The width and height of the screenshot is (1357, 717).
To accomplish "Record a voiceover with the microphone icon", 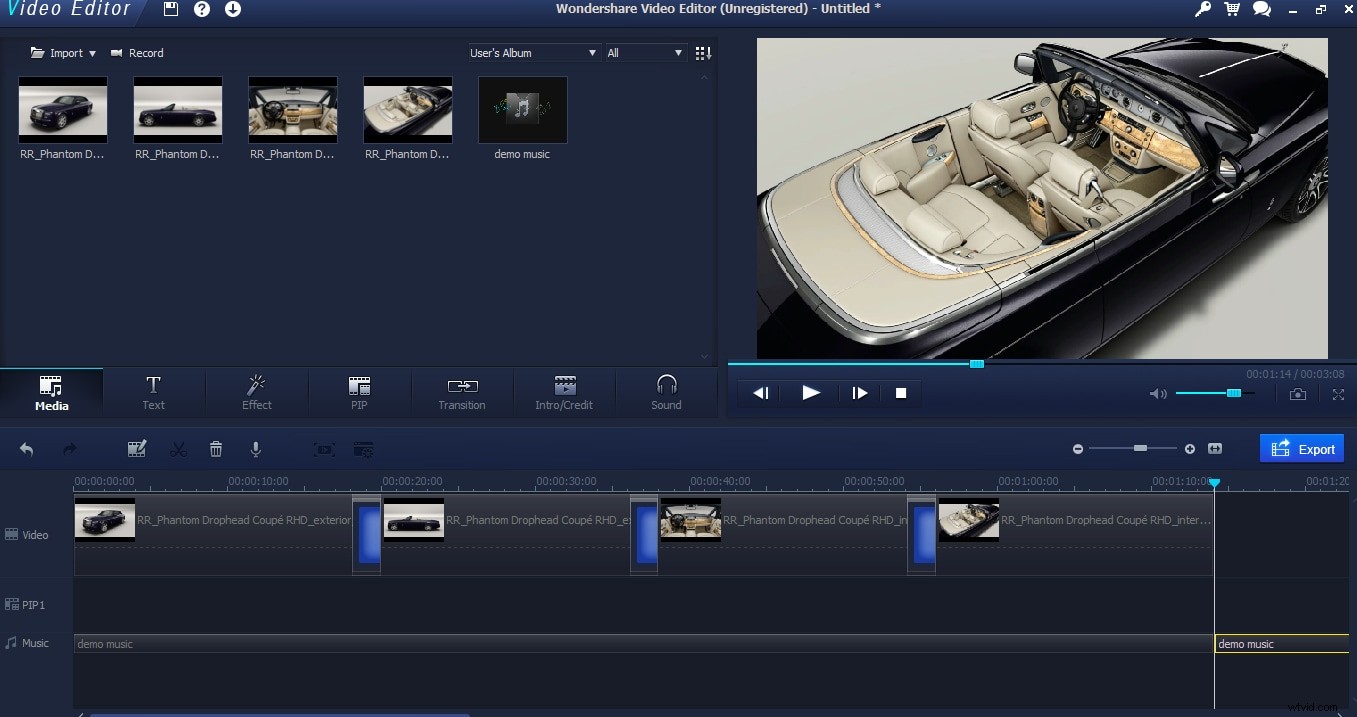I will [256, 449].
